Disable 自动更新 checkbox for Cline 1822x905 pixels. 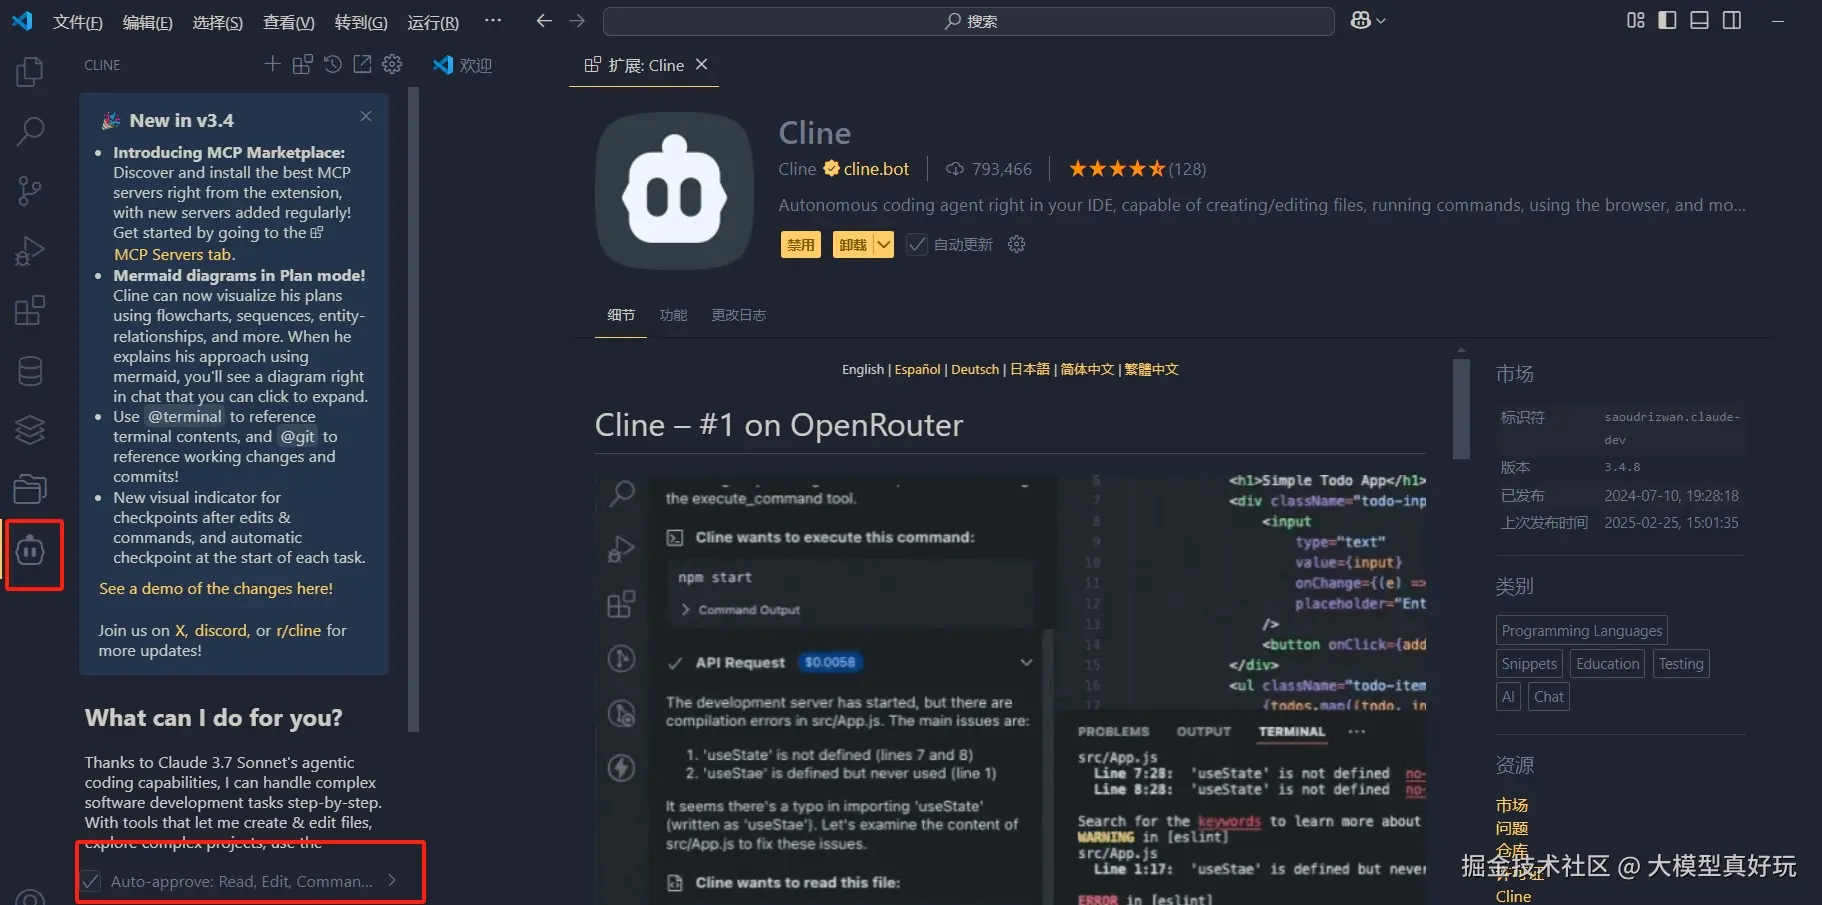tap(916, 244)
